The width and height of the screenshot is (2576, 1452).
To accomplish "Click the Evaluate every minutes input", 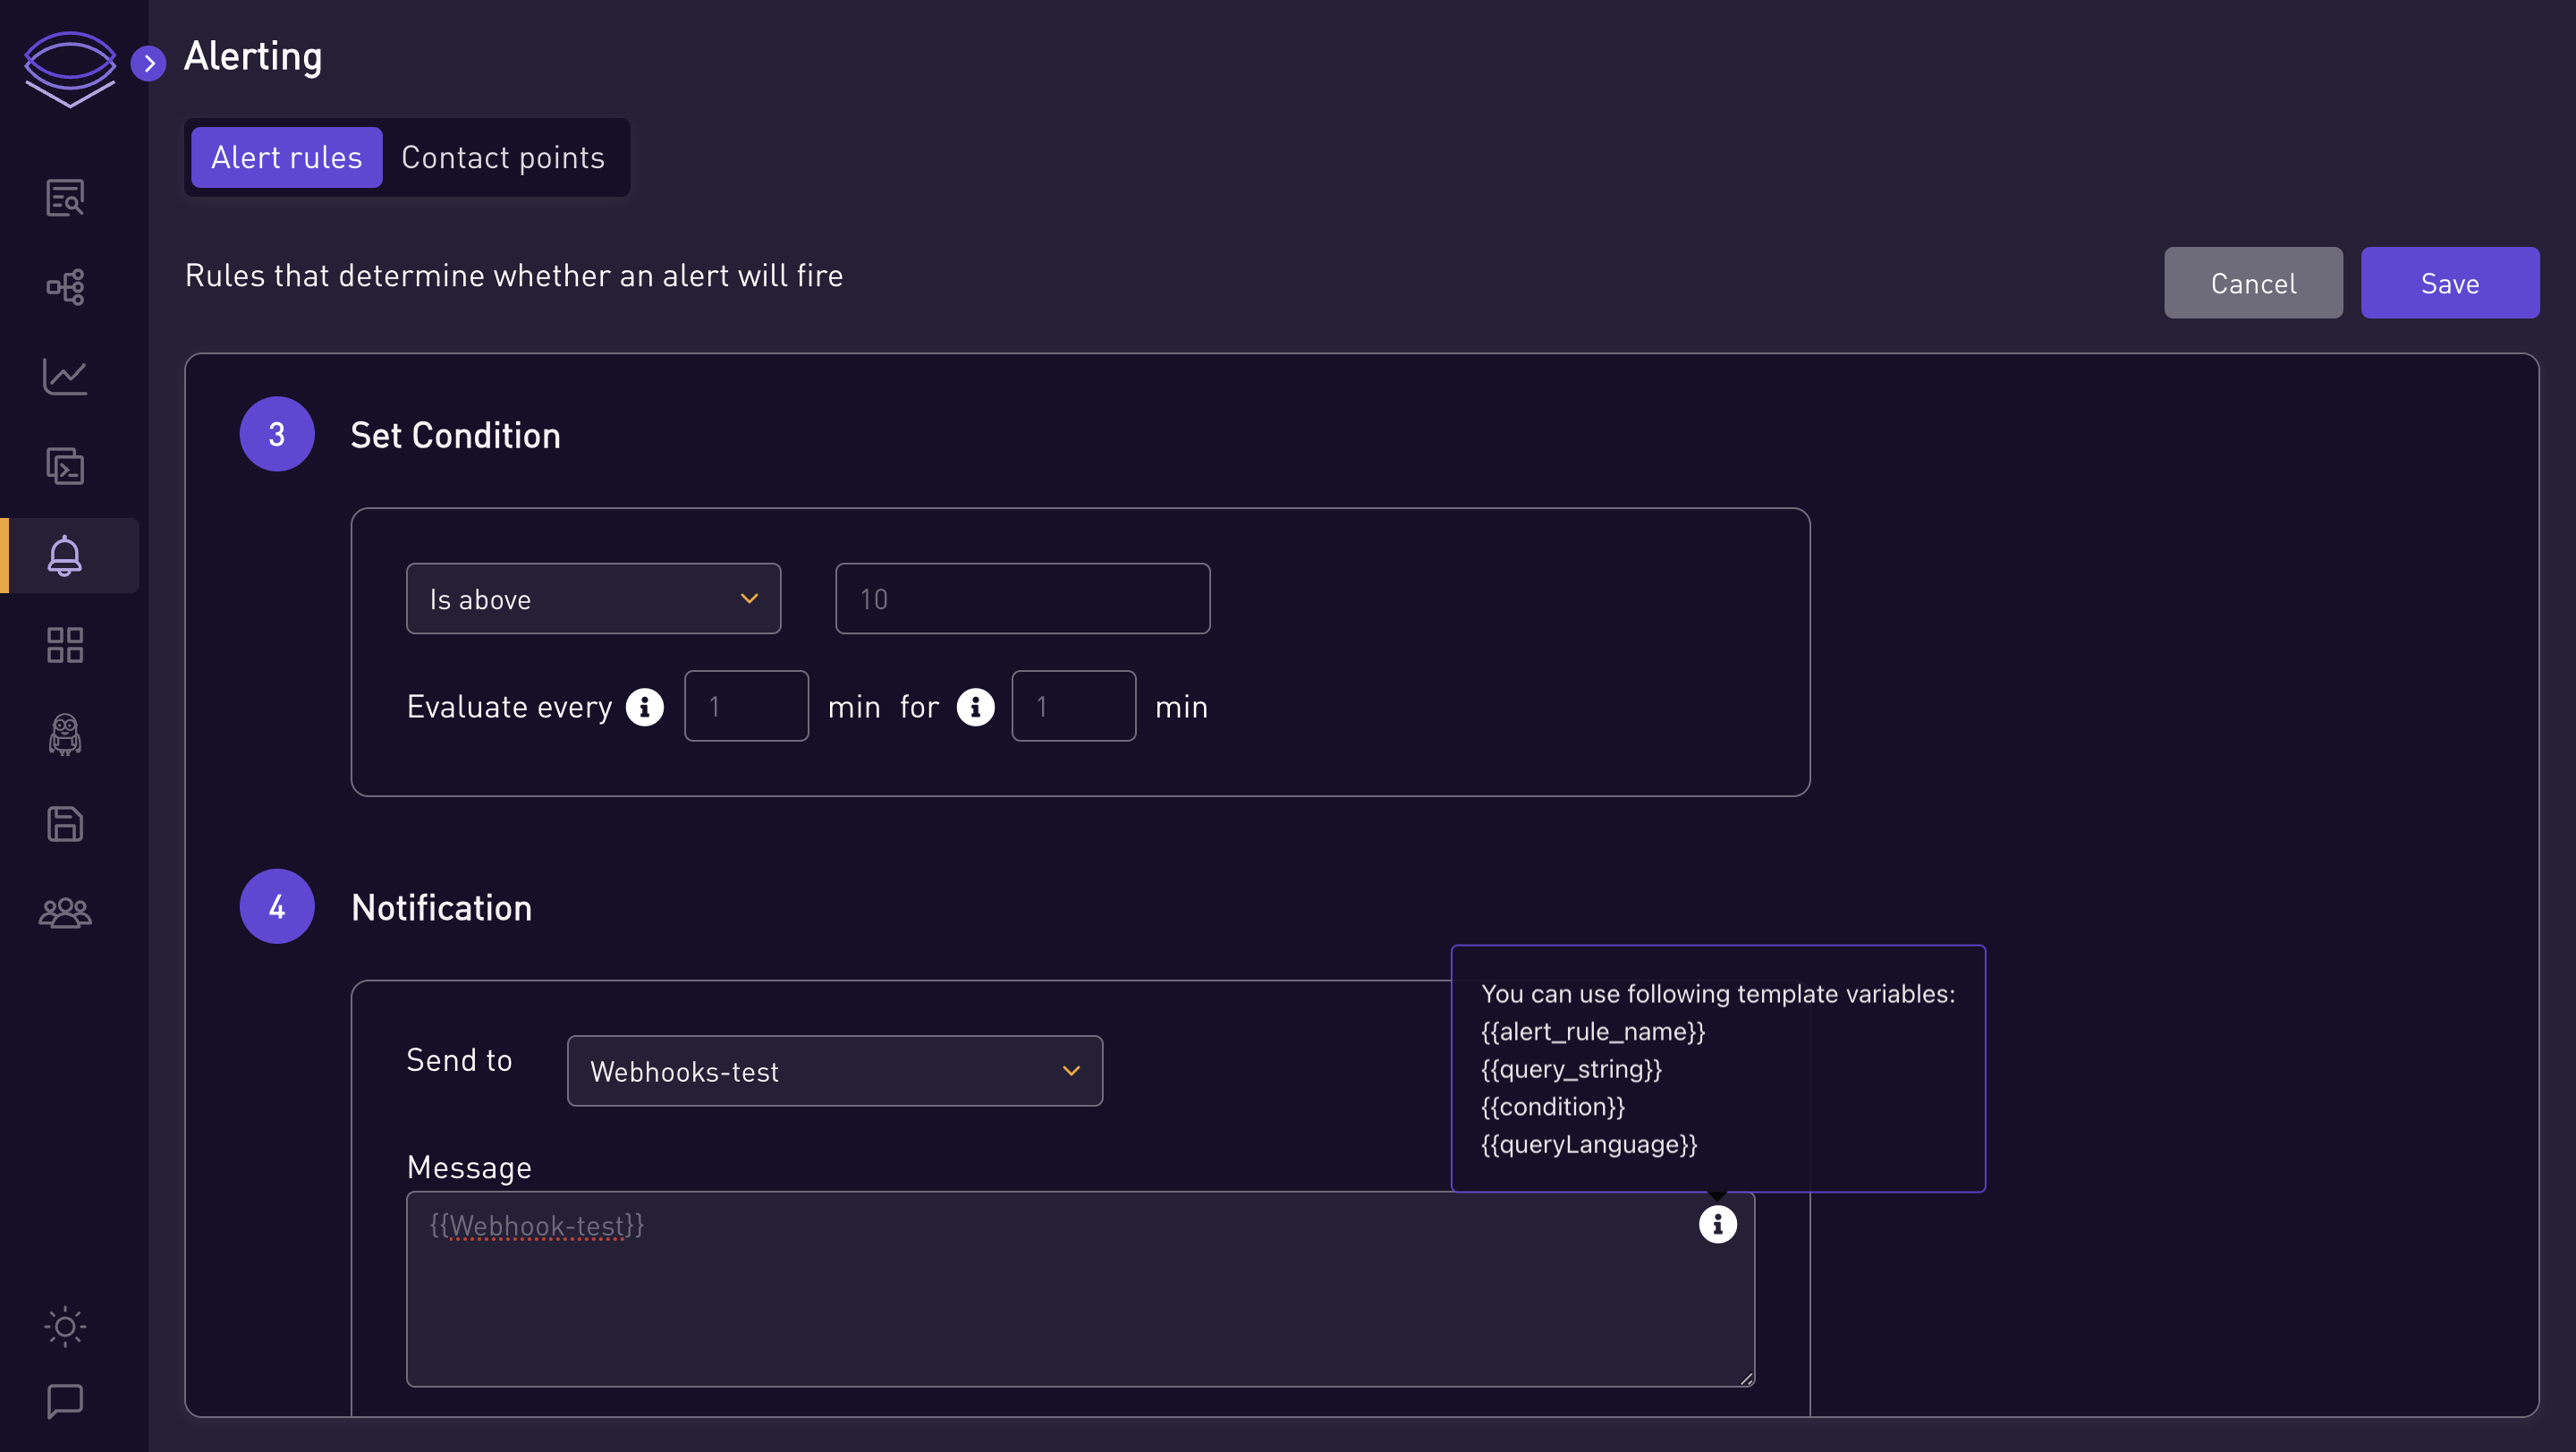I will point(746,706).
